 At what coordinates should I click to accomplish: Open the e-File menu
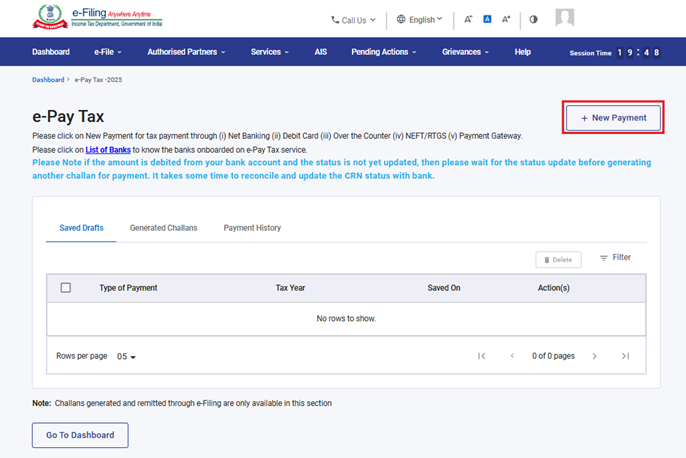click(x=107, y=52)
